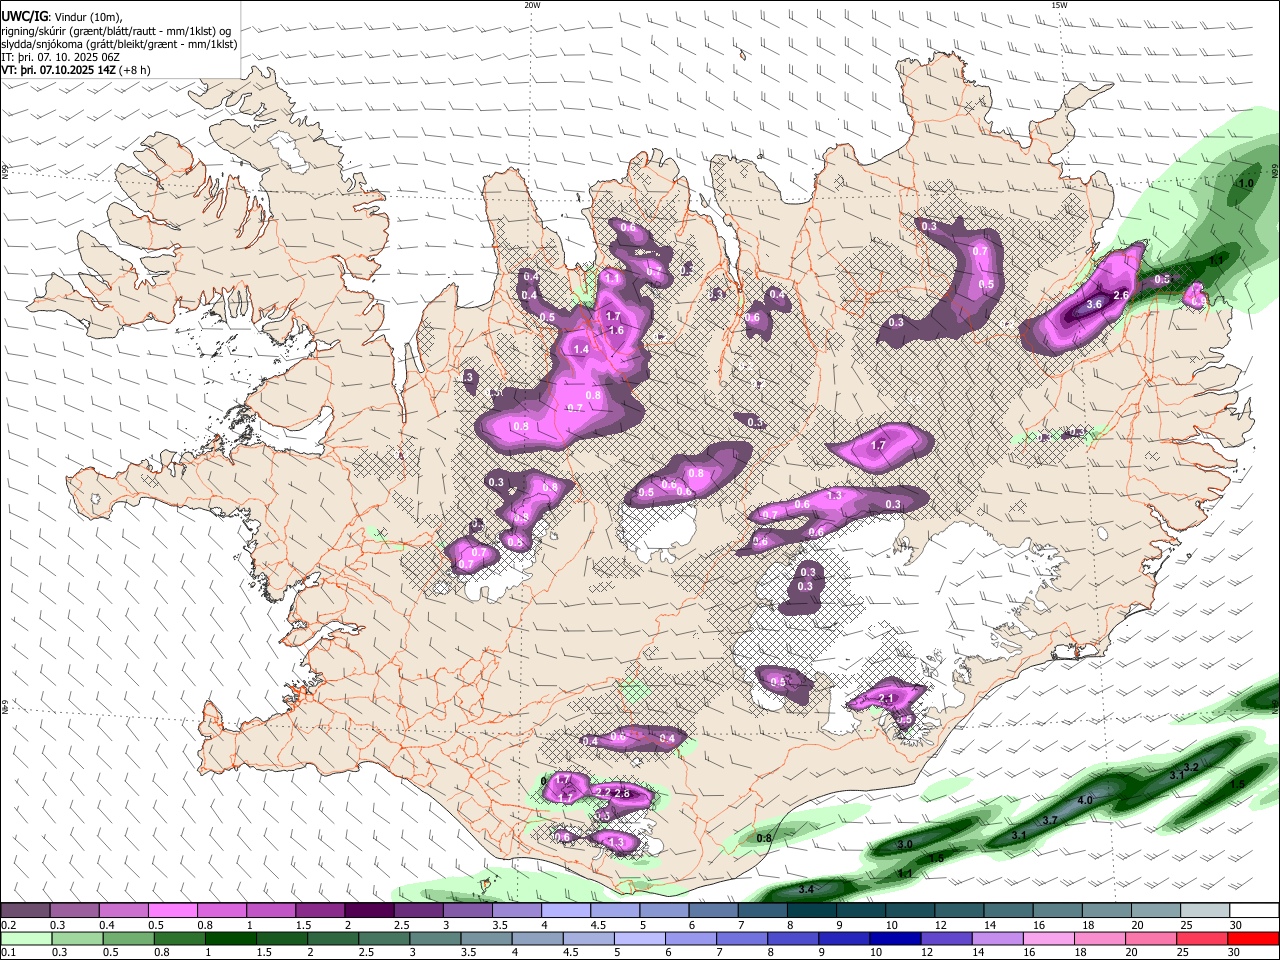Select the bottom-row 16–18 light pink swatch
Image resolution: width=1280 pixels, height=960 pixels.
click(x=1049, y=939)
